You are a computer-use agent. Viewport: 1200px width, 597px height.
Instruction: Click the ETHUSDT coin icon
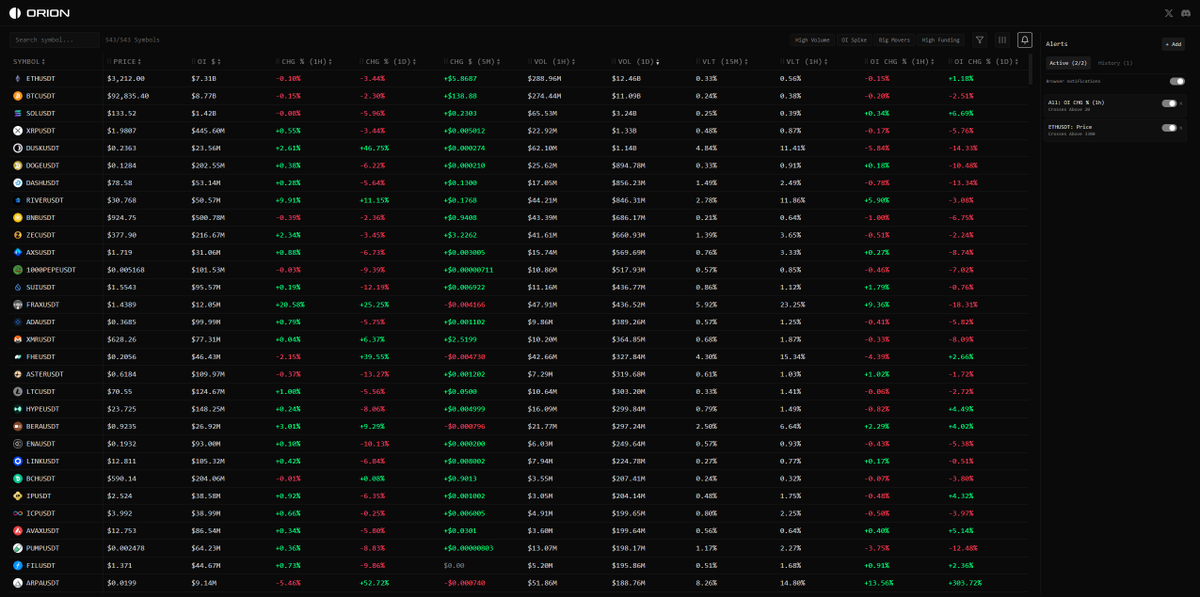tap(18, 78)
